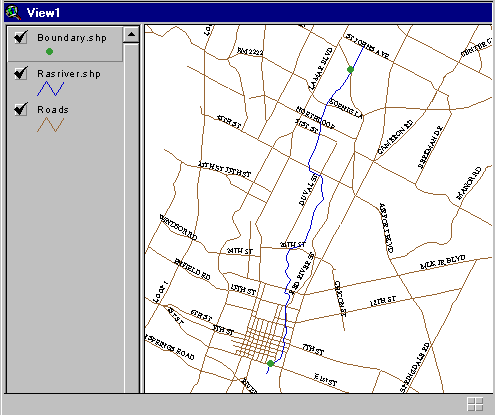
Task: Select the Boundary.shp theme name
Action: [72, 38]
